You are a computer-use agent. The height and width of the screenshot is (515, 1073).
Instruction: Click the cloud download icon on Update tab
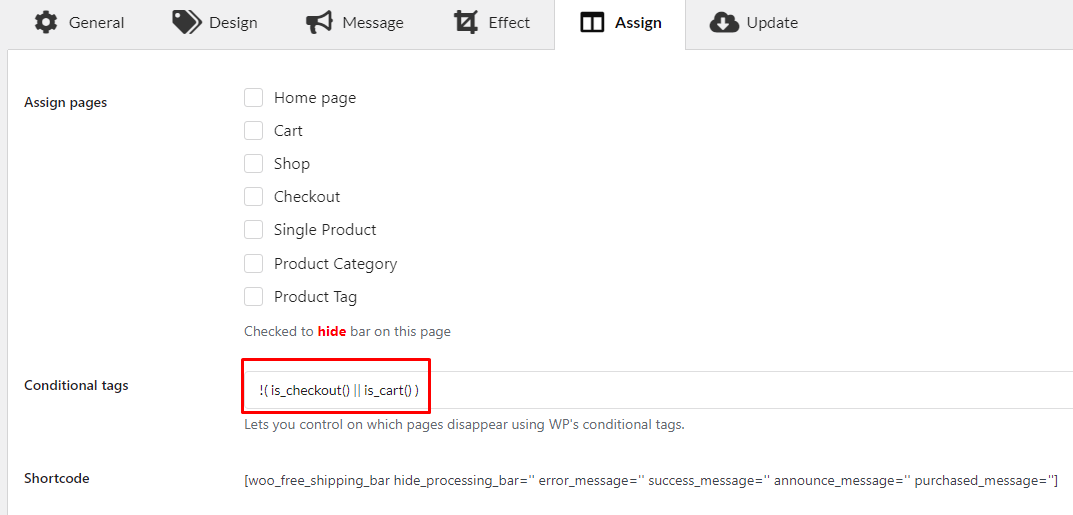[724, 23]
